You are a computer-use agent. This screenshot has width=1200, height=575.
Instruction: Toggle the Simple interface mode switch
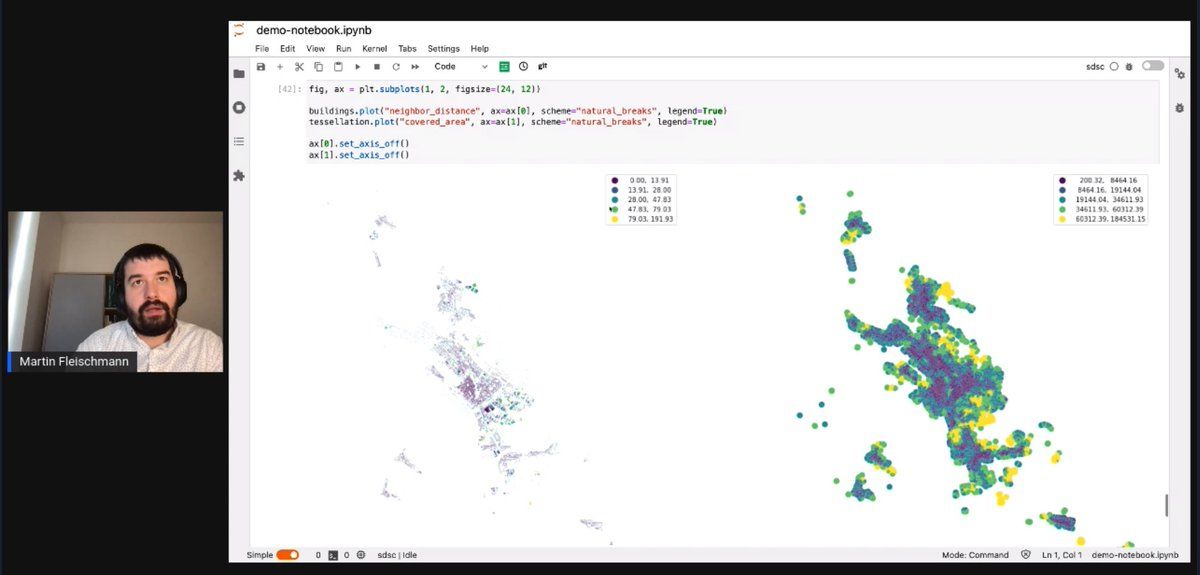coord(287,555)
